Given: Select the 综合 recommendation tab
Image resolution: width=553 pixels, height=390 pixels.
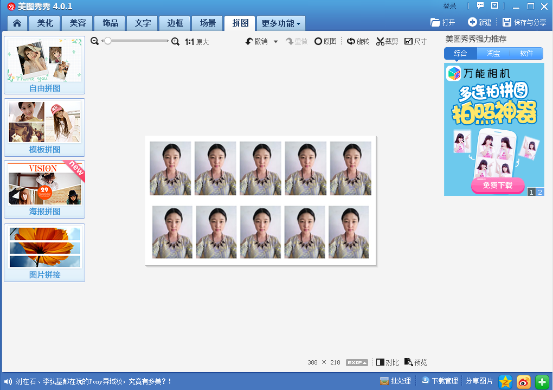Looking at the screenshot, I should click(x=460, y=53).
